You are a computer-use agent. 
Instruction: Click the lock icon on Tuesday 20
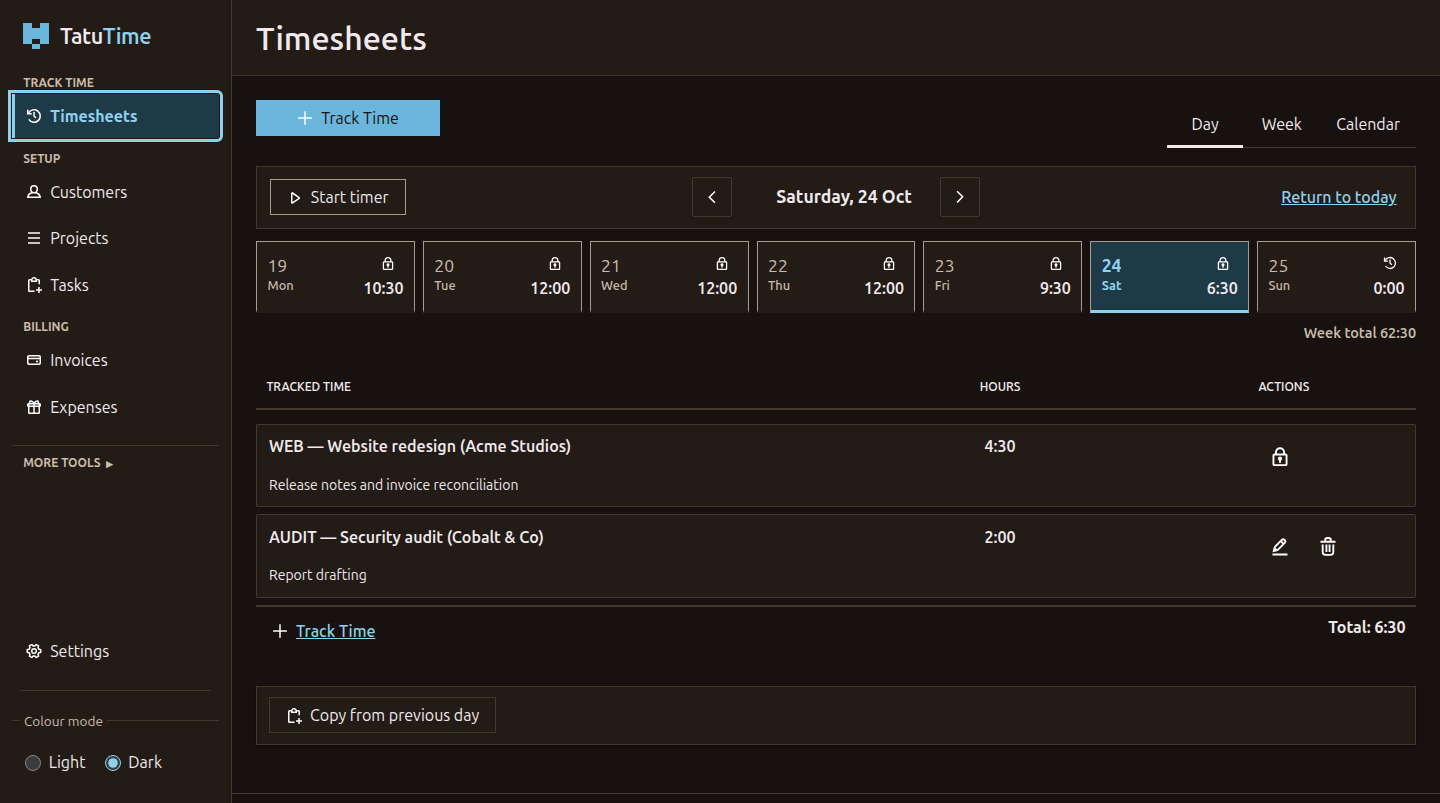click(555, 264)
